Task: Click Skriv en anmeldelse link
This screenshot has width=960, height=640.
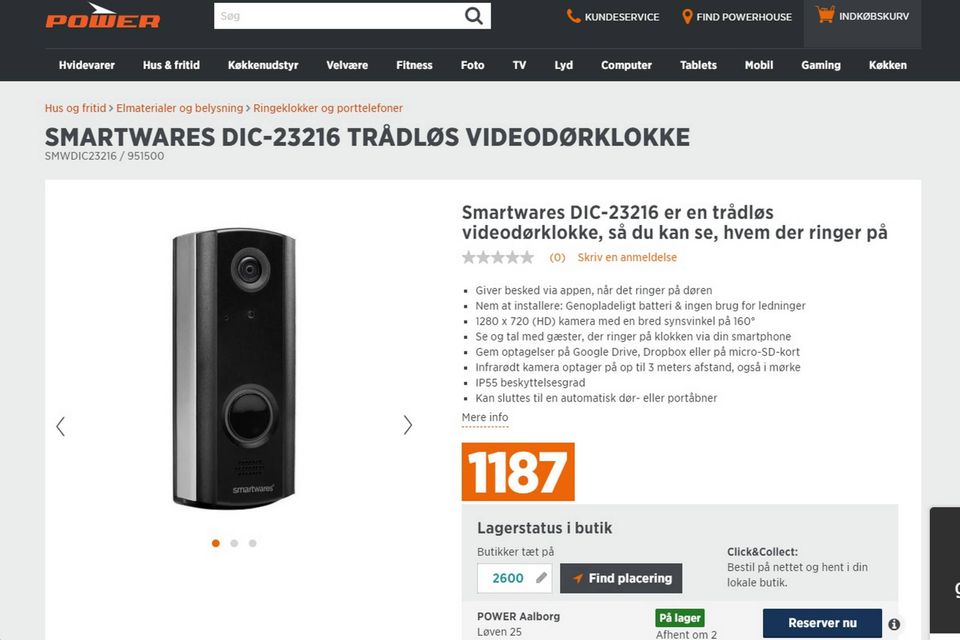Action: (x=627, y=257)
